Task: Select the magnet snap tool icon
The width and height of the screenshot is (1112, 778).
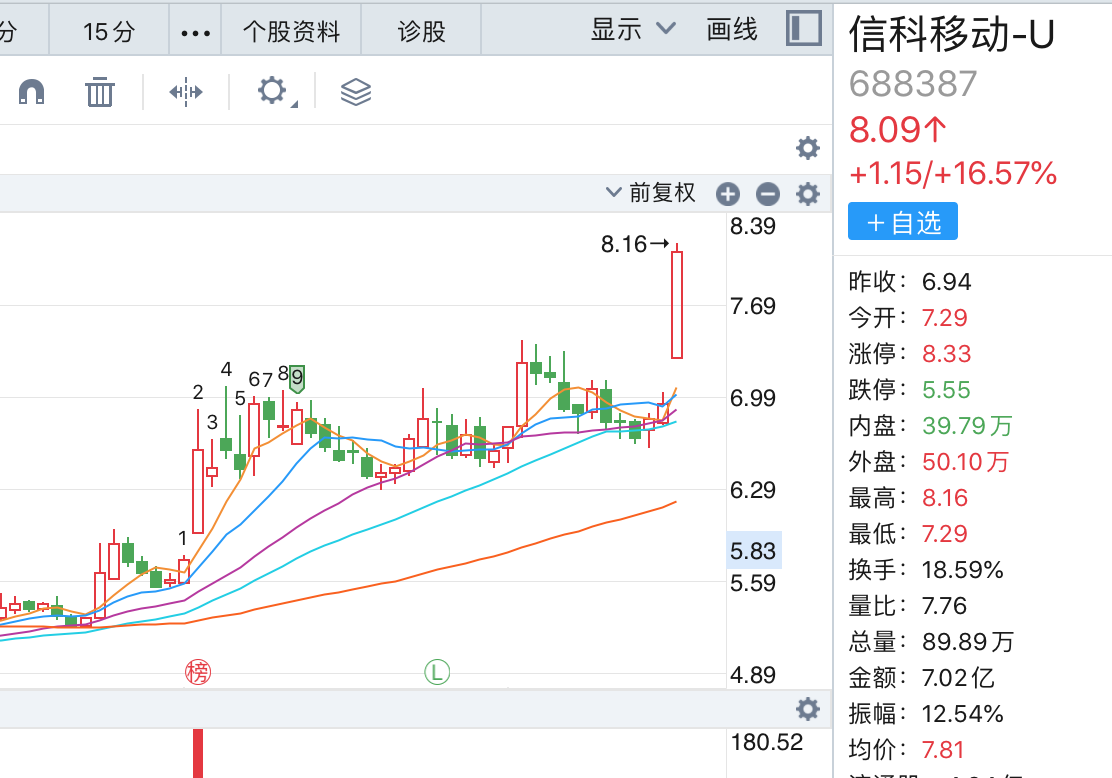Action: point(31,91)
